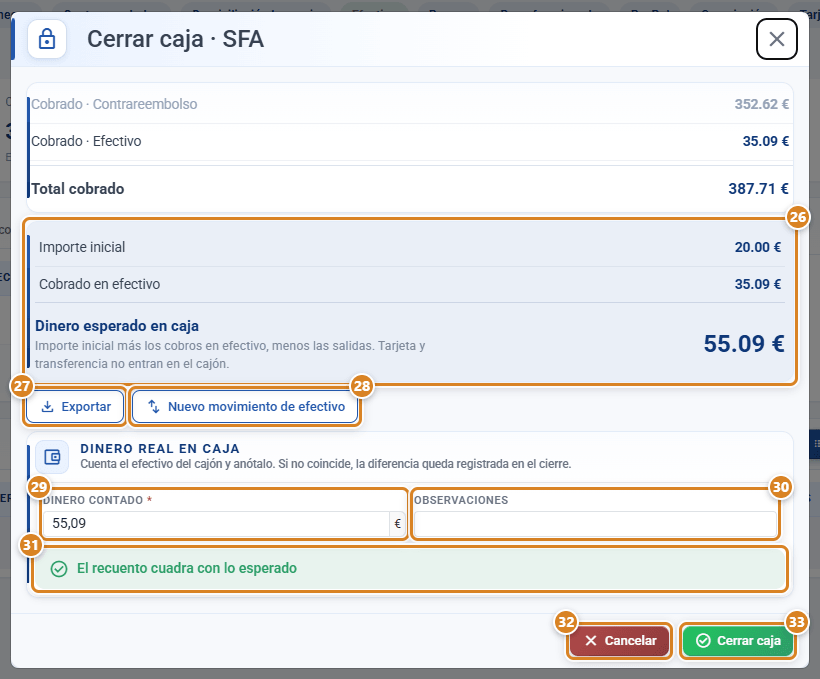Open Nuevo movimiento de efectivo

(x=245, y=406)
